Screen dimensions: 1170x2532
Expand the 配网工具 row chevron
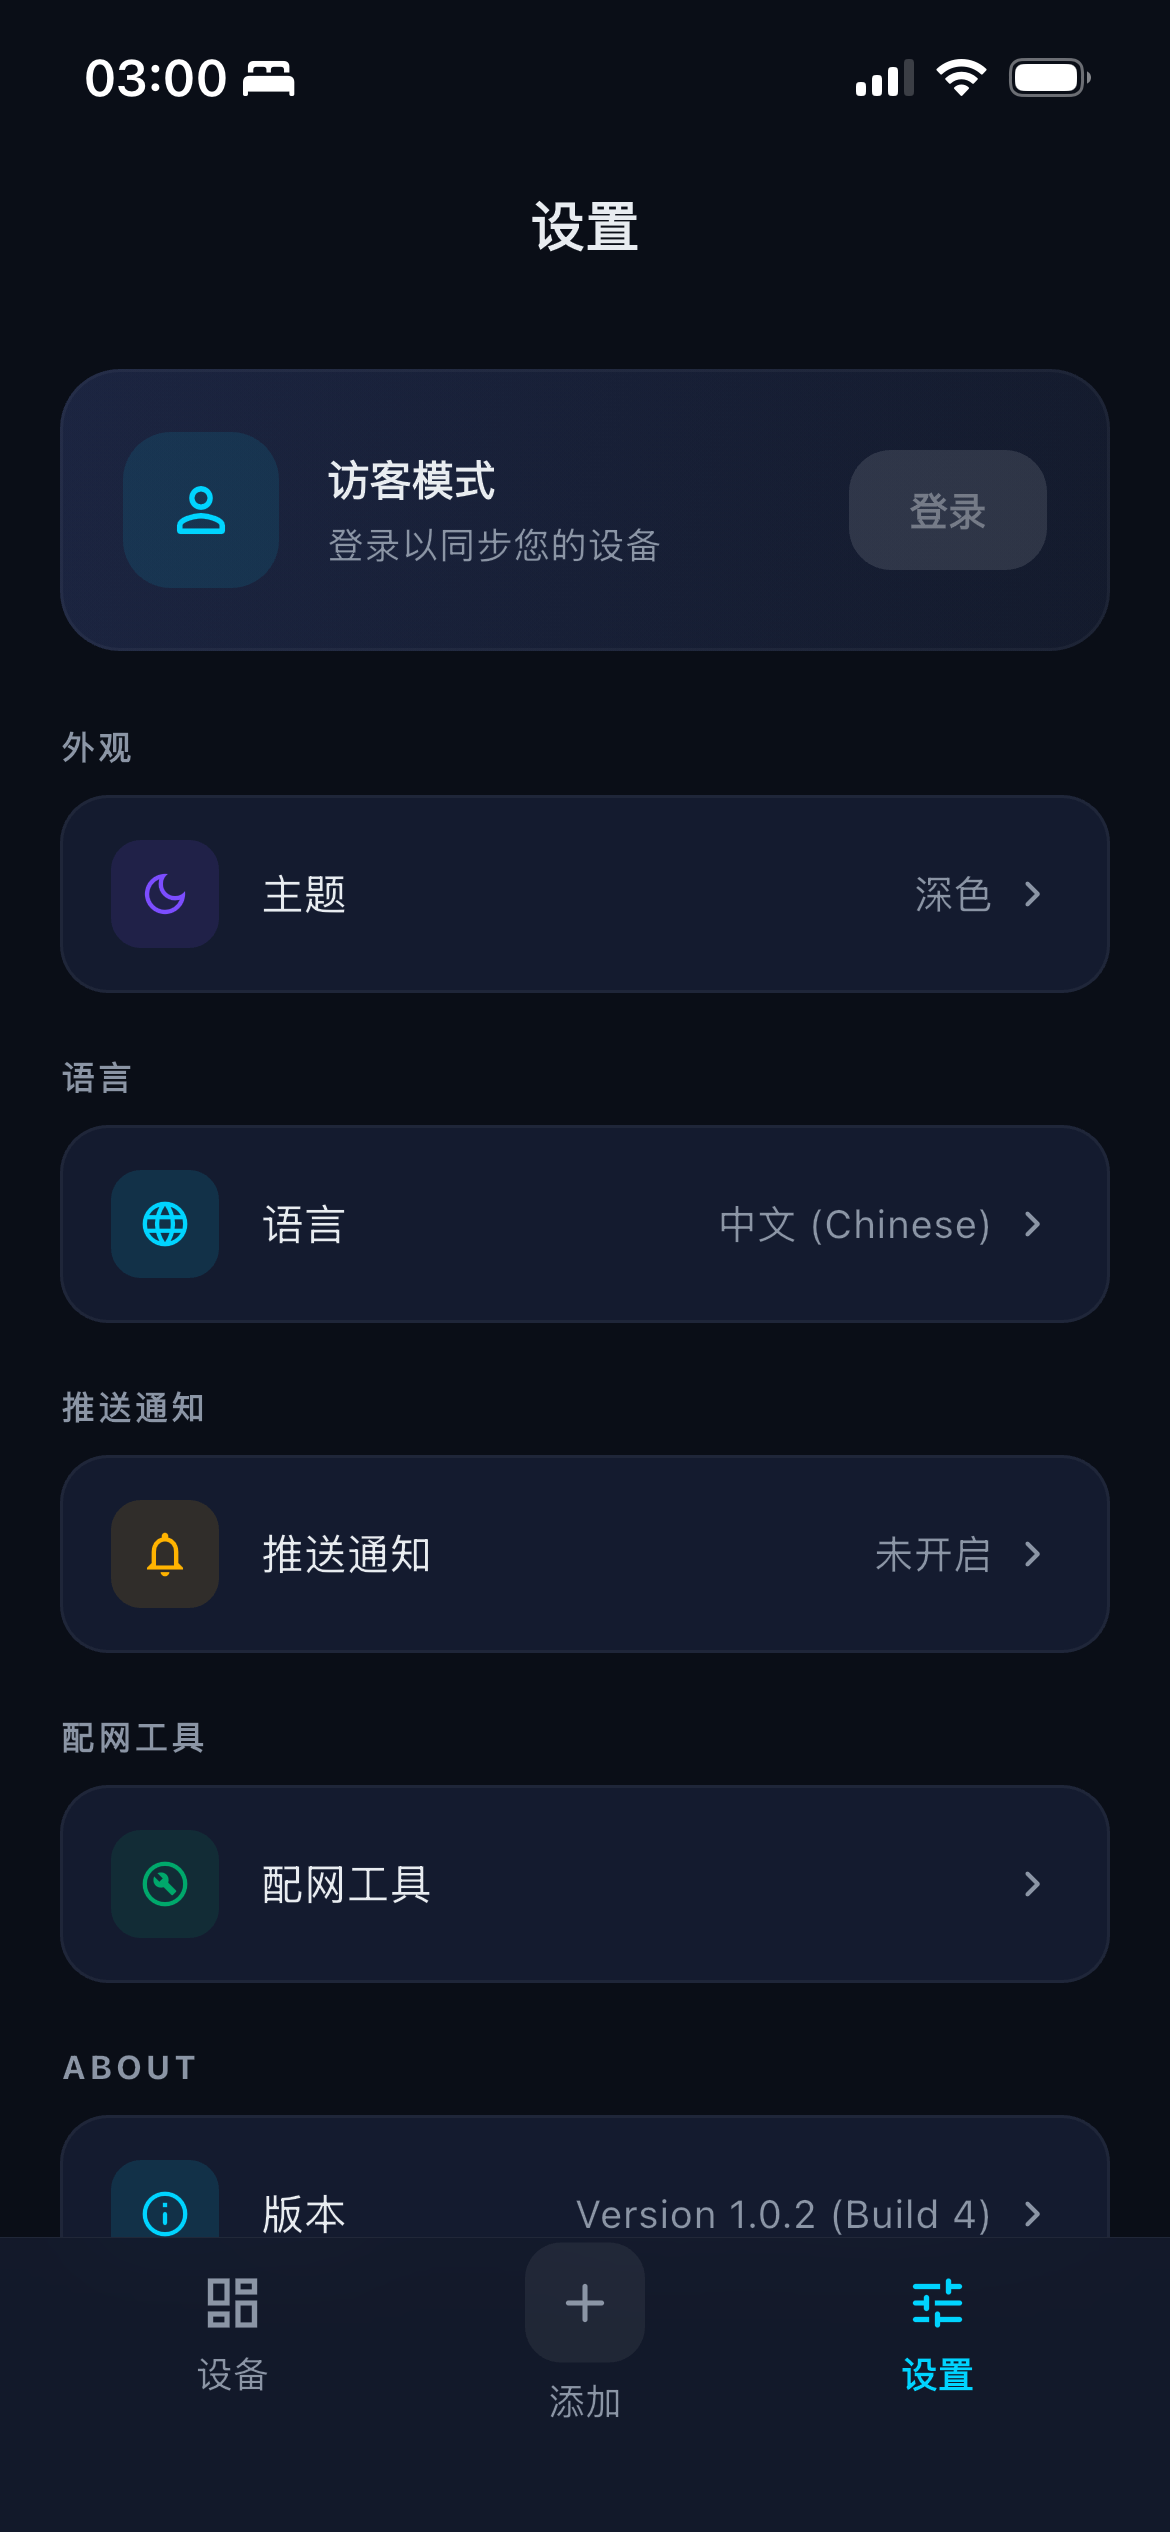click(1033, 1884)
